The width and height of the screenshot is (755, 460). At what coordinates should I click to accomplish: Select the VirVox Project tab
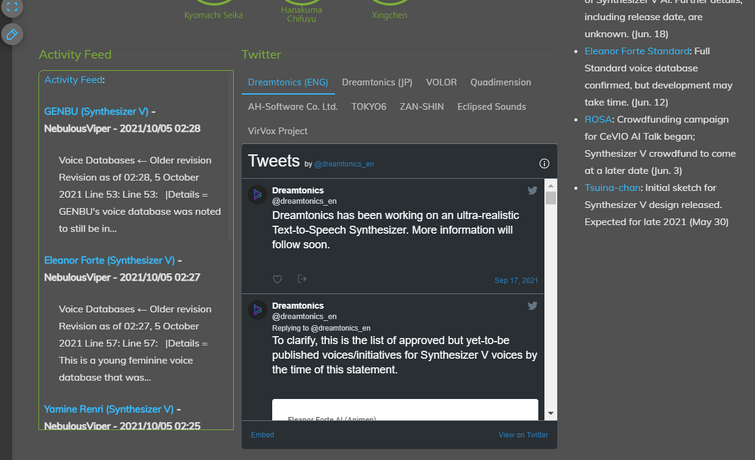click(x=277, y=131)
